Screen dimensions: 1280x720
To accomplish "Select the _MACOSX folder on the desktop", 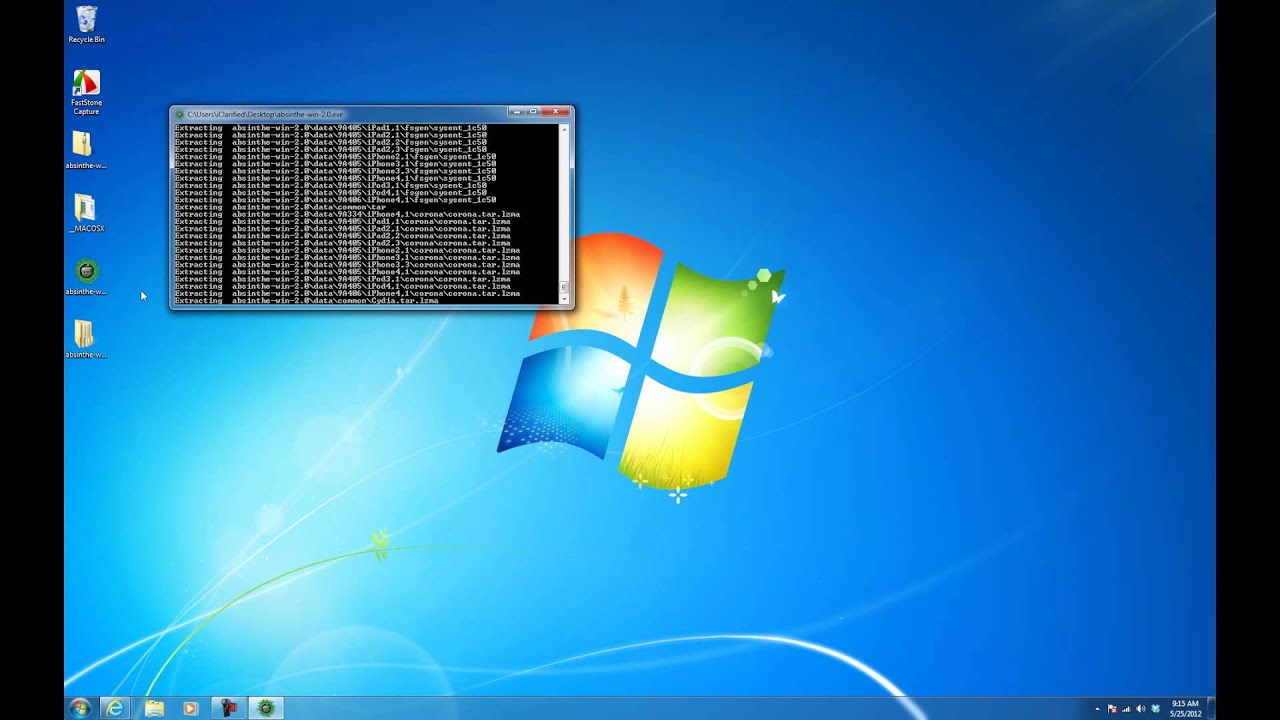I will (86, 213).
